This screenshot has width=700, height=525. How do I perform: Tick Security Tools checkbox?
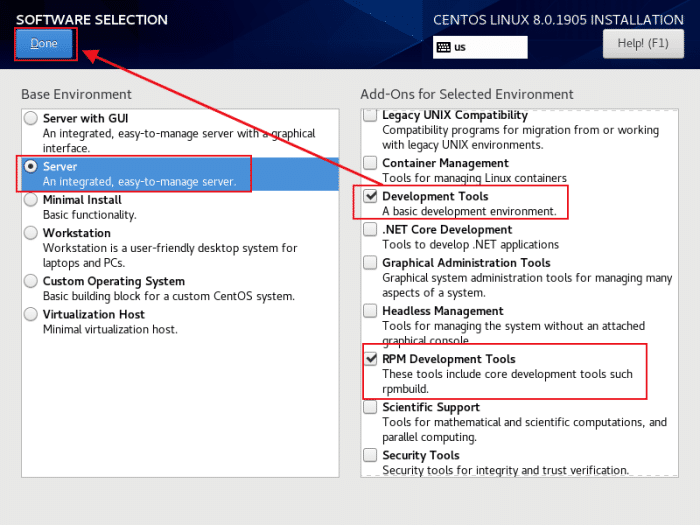370,455
